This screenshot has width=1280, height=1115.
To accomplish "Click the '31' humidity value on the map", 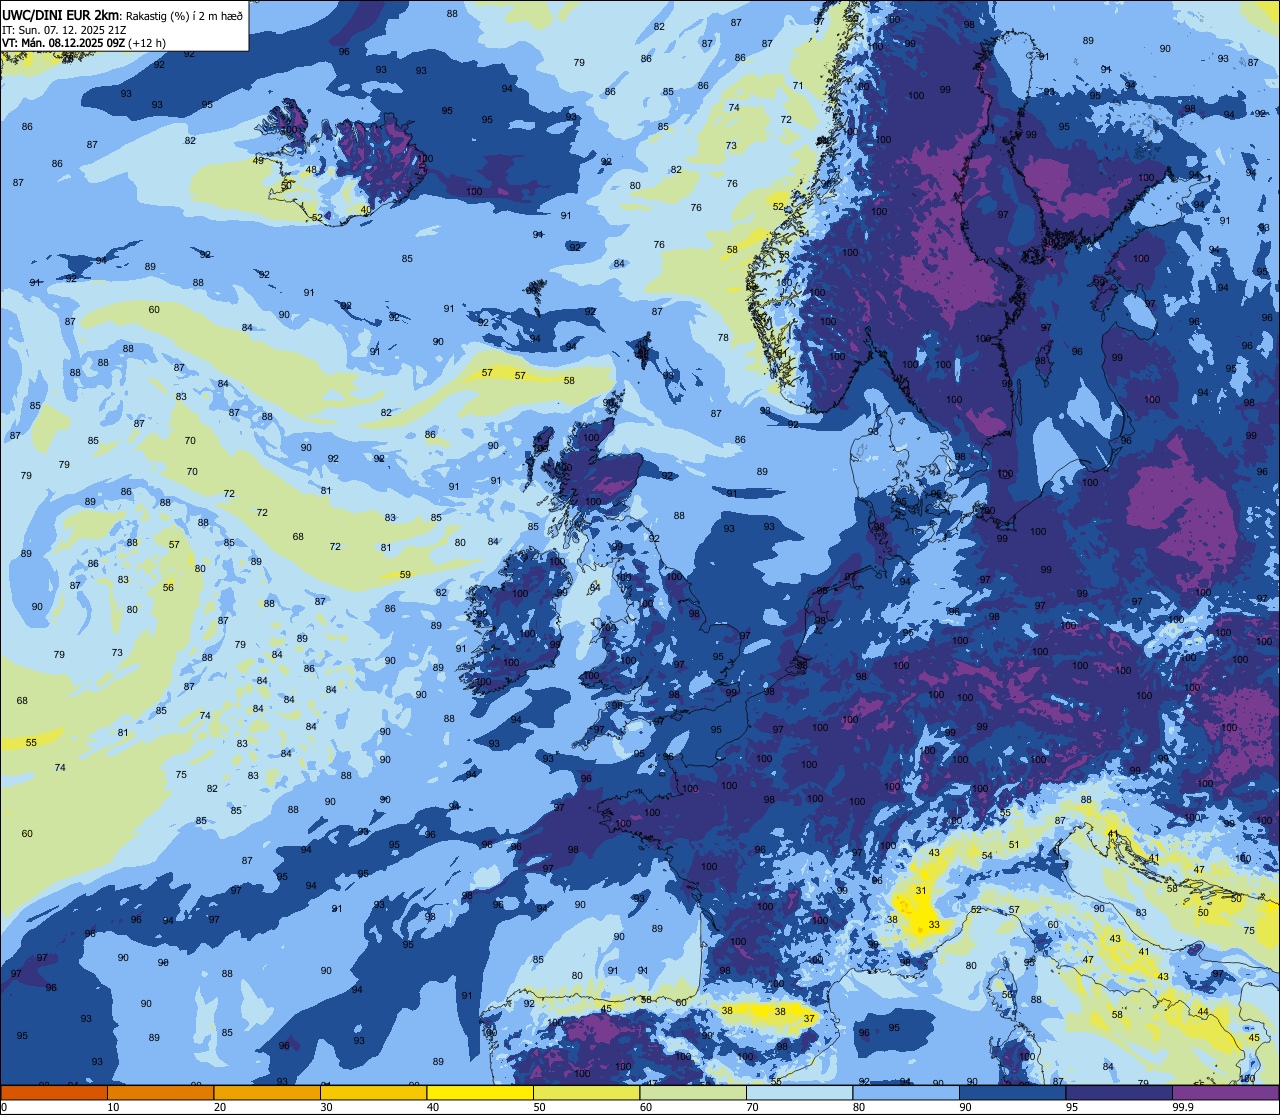I will [x=920, y=890].
